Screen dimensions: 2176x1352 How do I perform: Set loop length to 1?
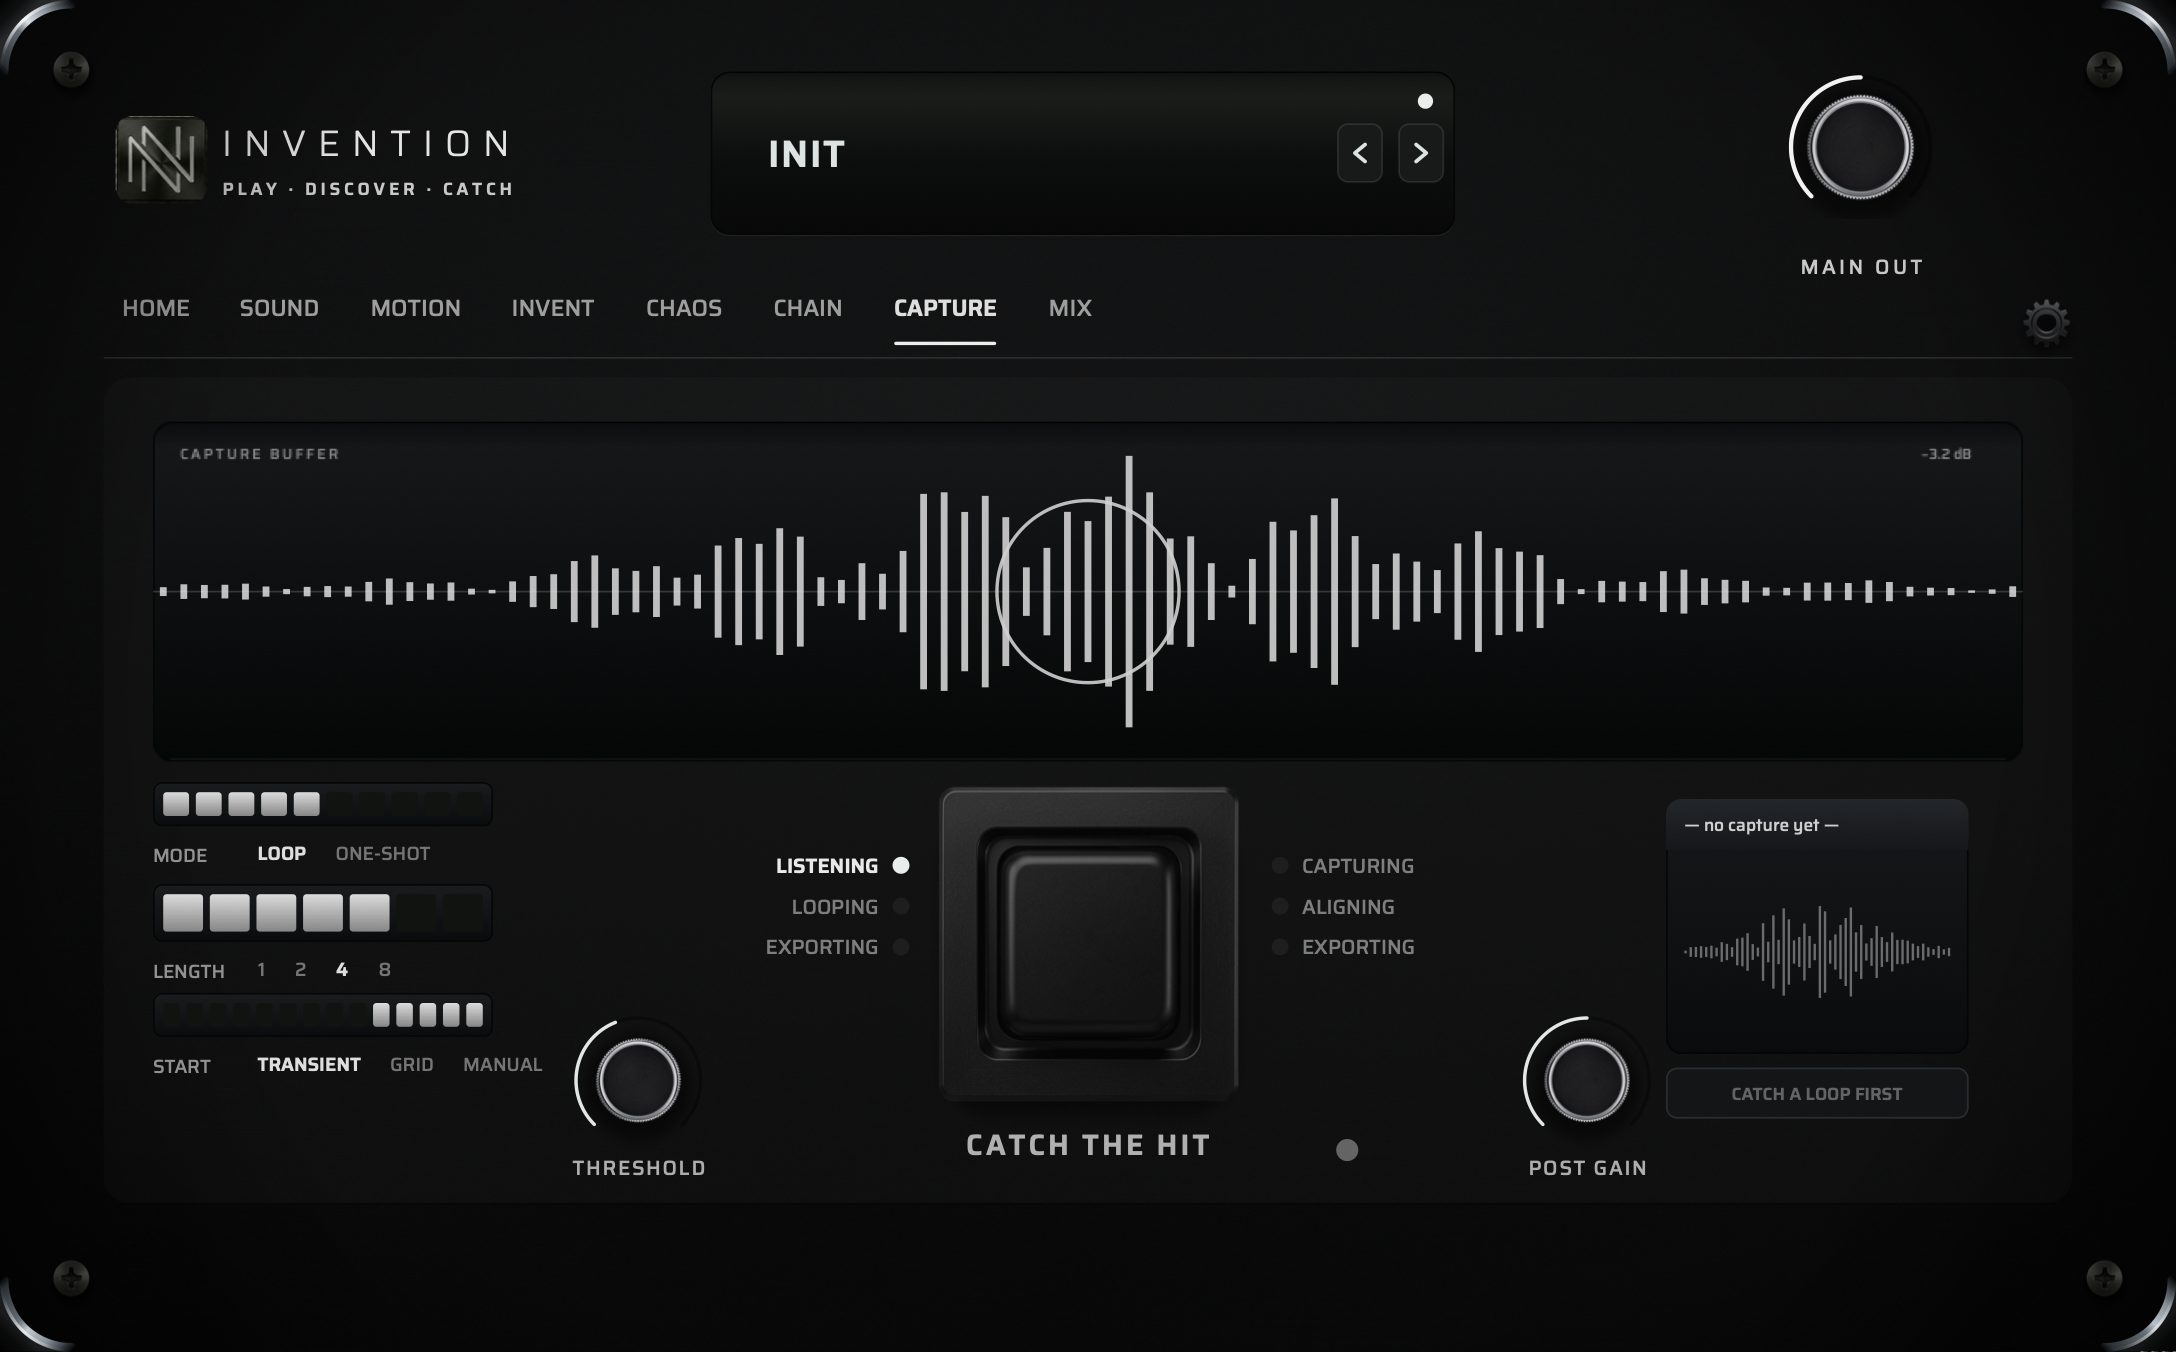coord(262,970)
